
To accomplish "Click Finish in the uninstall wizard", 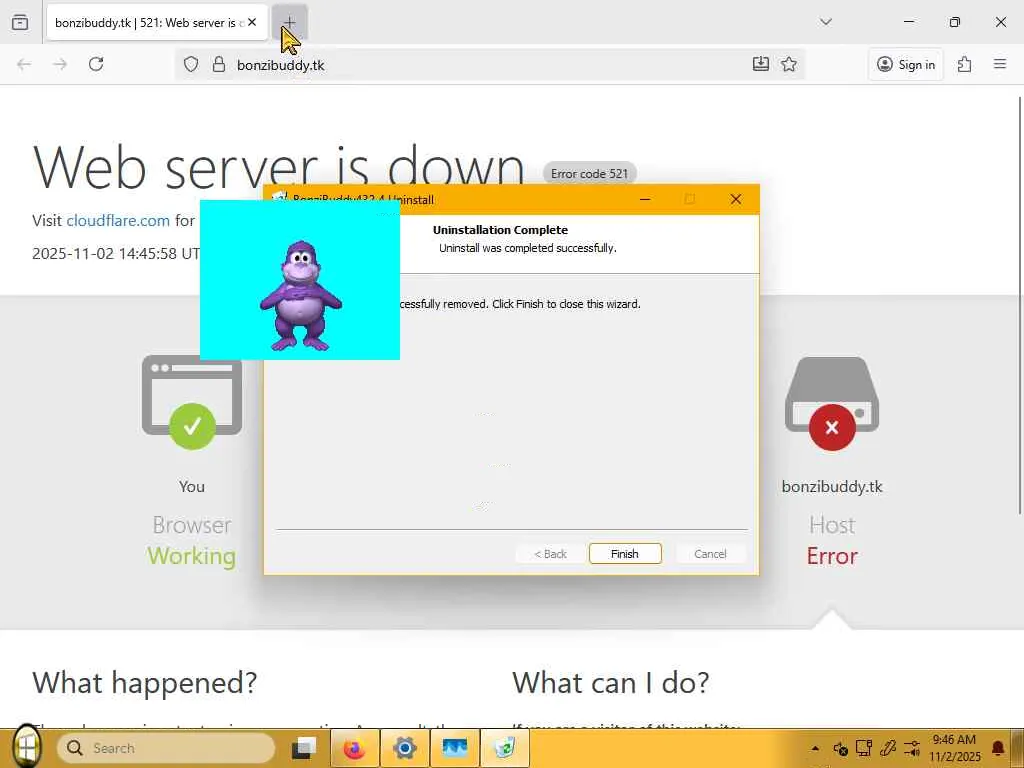I will [625, 554].
